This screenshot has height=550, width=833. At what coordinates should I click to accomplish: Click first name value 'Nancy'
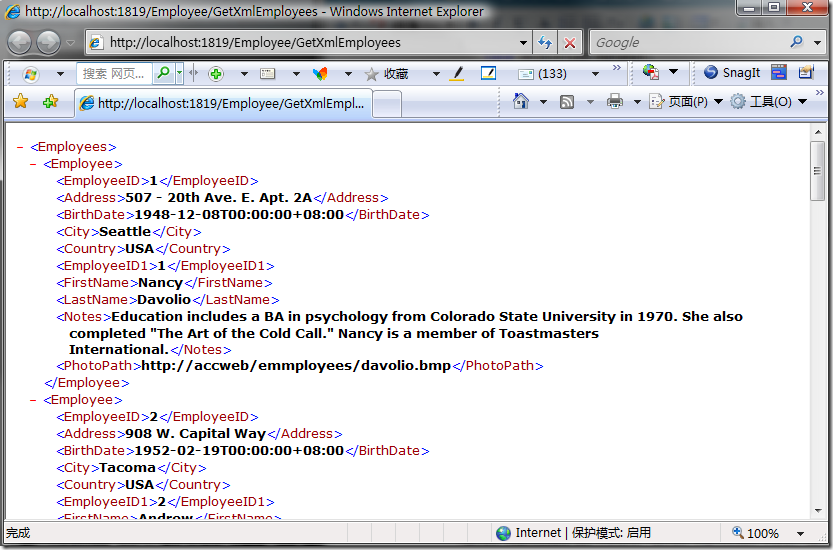tap(160, 283)
